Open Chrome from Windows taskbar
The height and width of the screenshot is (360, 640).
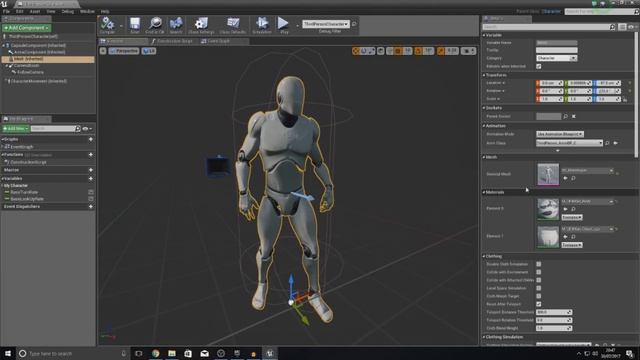[x=156, y=353]
